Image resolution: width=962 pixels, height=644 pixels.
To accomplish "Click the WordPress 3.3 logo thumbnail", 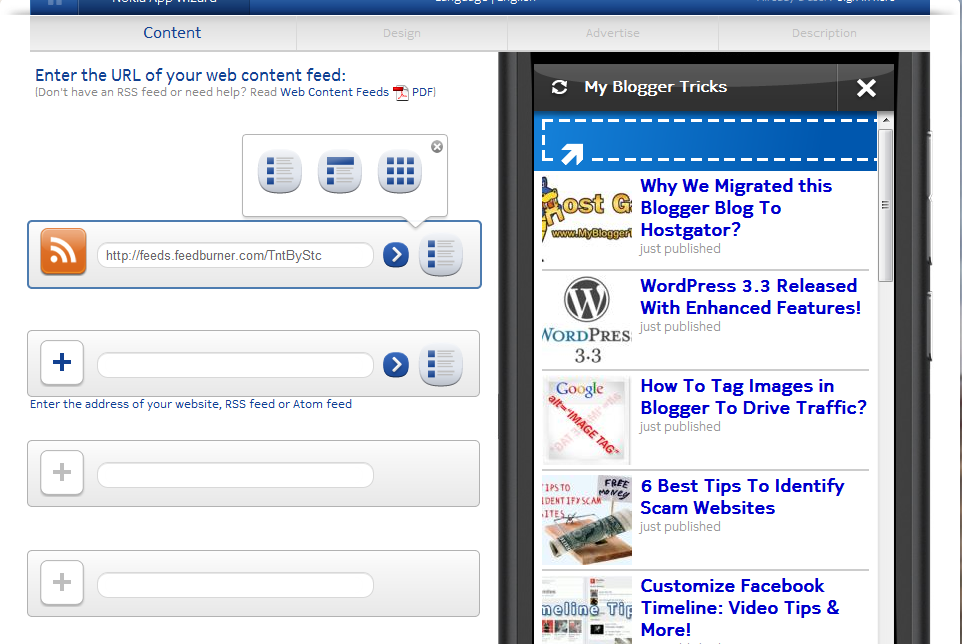I will (x=587, y=320).
